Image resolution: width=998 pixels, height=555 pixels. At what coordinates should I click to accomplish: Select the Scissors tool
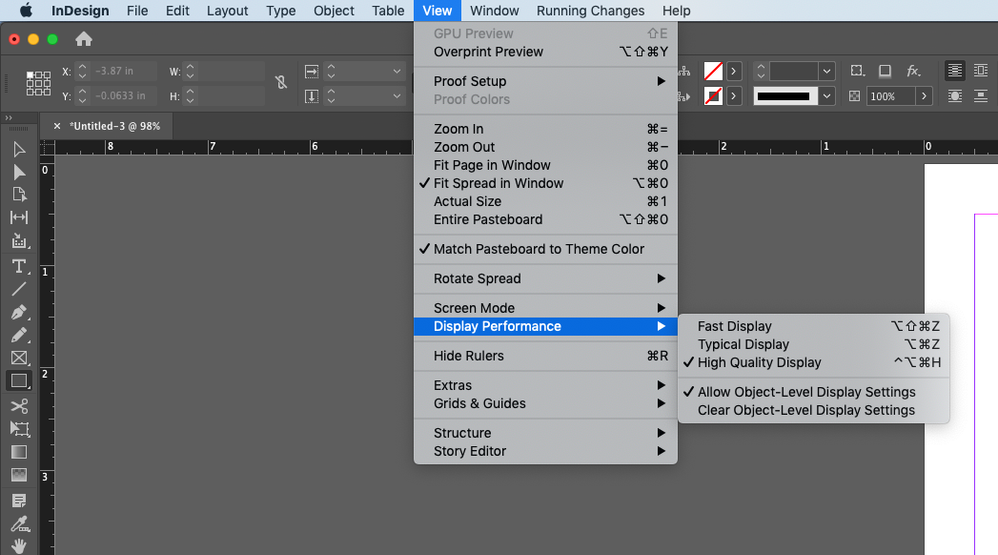coord(19,405)
